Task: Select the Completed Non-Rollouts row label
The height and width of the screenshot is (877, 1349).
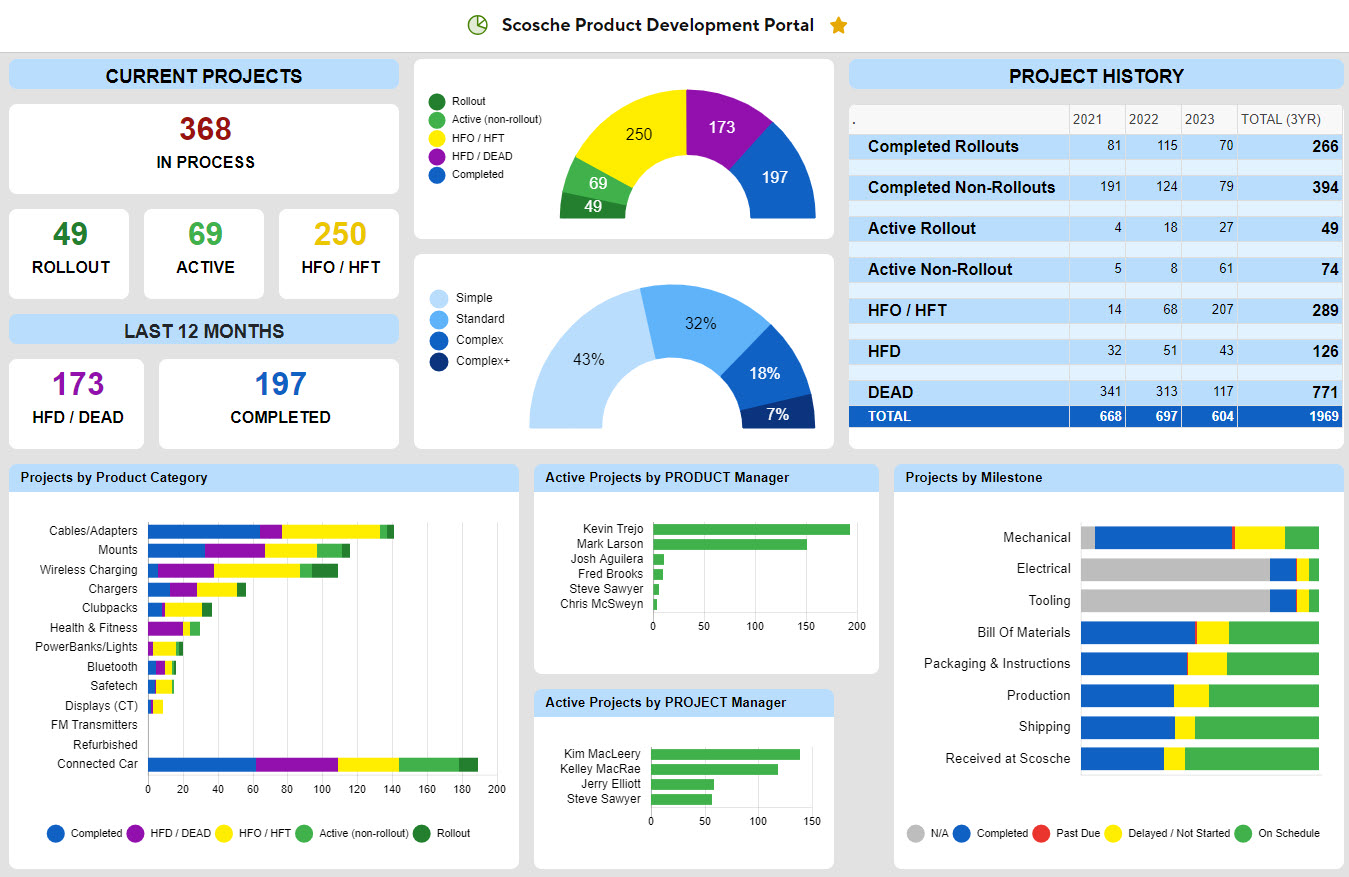Action: click(961, 187)
